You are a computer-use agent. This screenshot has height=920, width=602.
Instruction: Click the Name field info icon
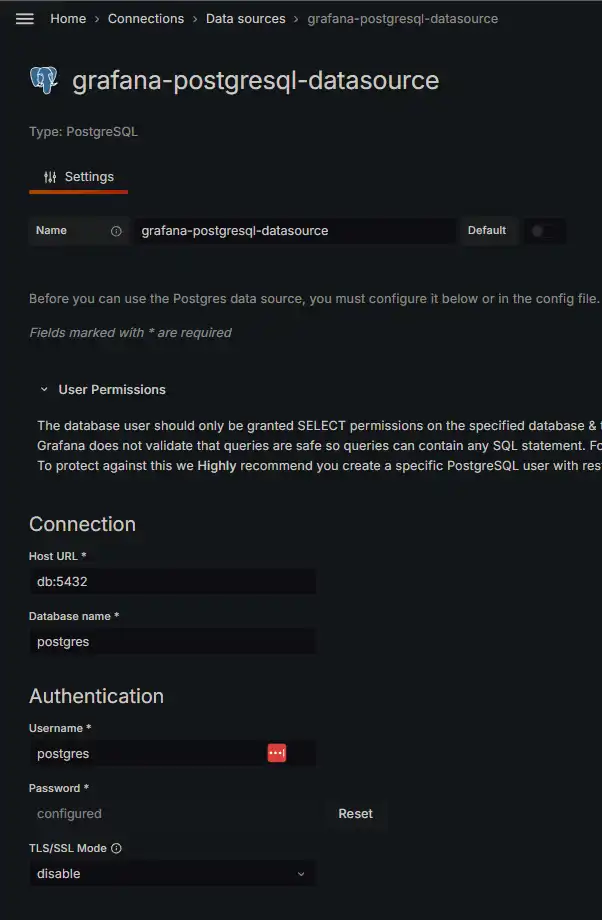click(116, 231)
